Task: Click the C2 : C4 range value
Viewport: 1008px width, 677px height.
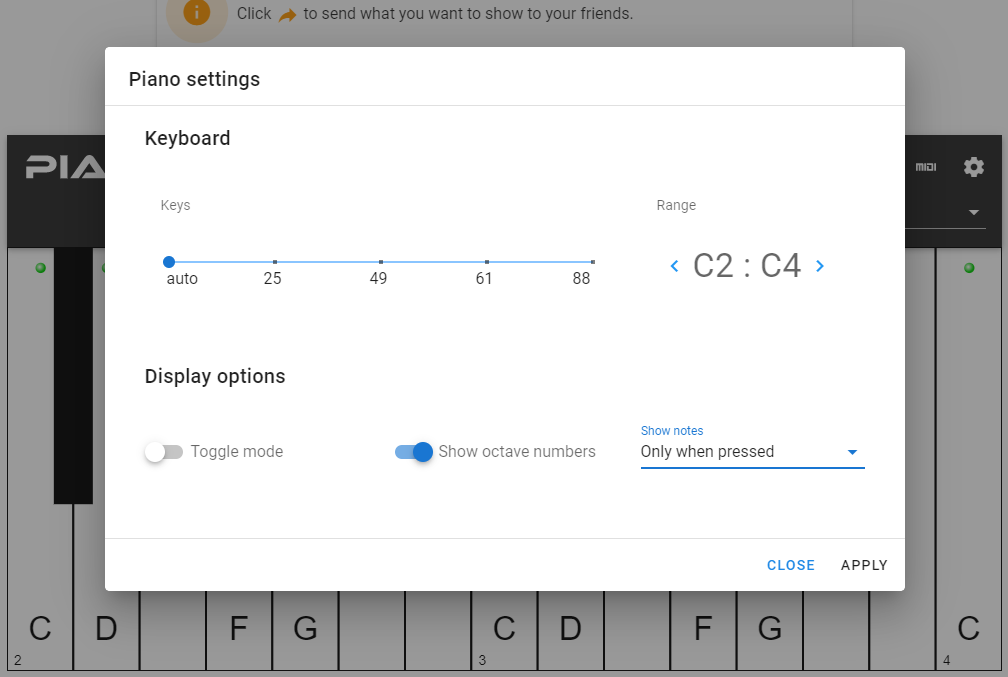Action: (x=747, y=266)
